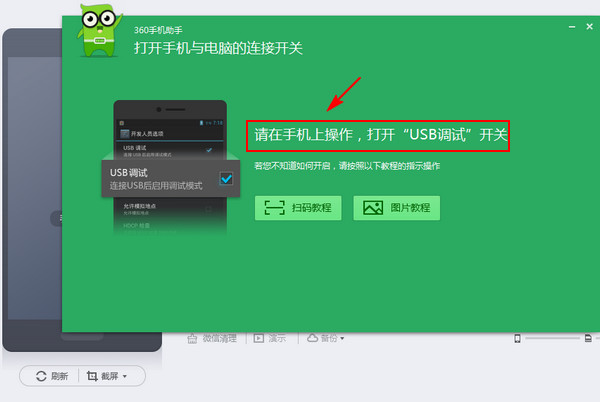Click the small phone icon left of slider

(x=517, y=338)
